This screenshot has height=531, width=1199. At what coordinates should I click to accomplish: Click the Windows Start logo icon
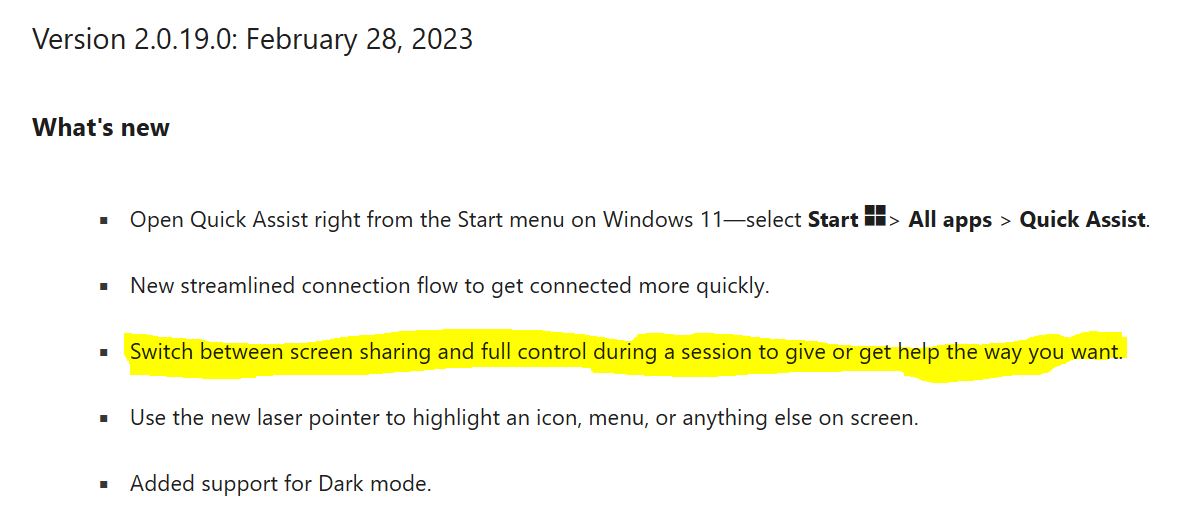click(x=875, y=216)
